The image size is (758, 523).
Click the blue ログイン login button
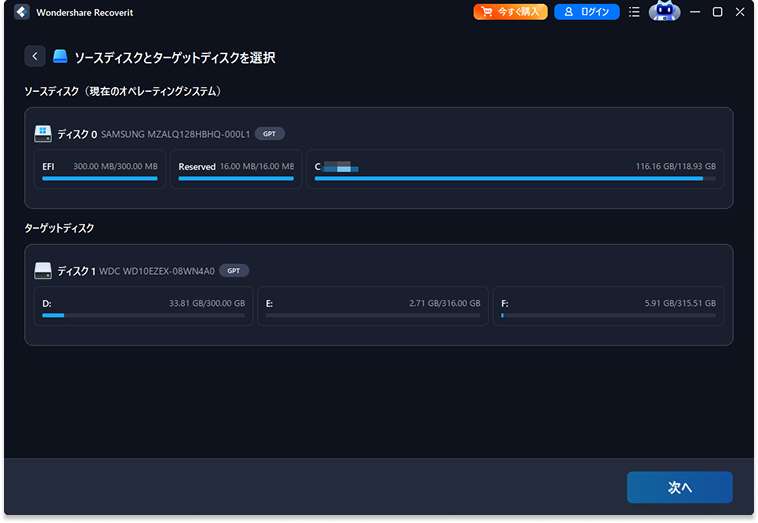pos(587,12)
